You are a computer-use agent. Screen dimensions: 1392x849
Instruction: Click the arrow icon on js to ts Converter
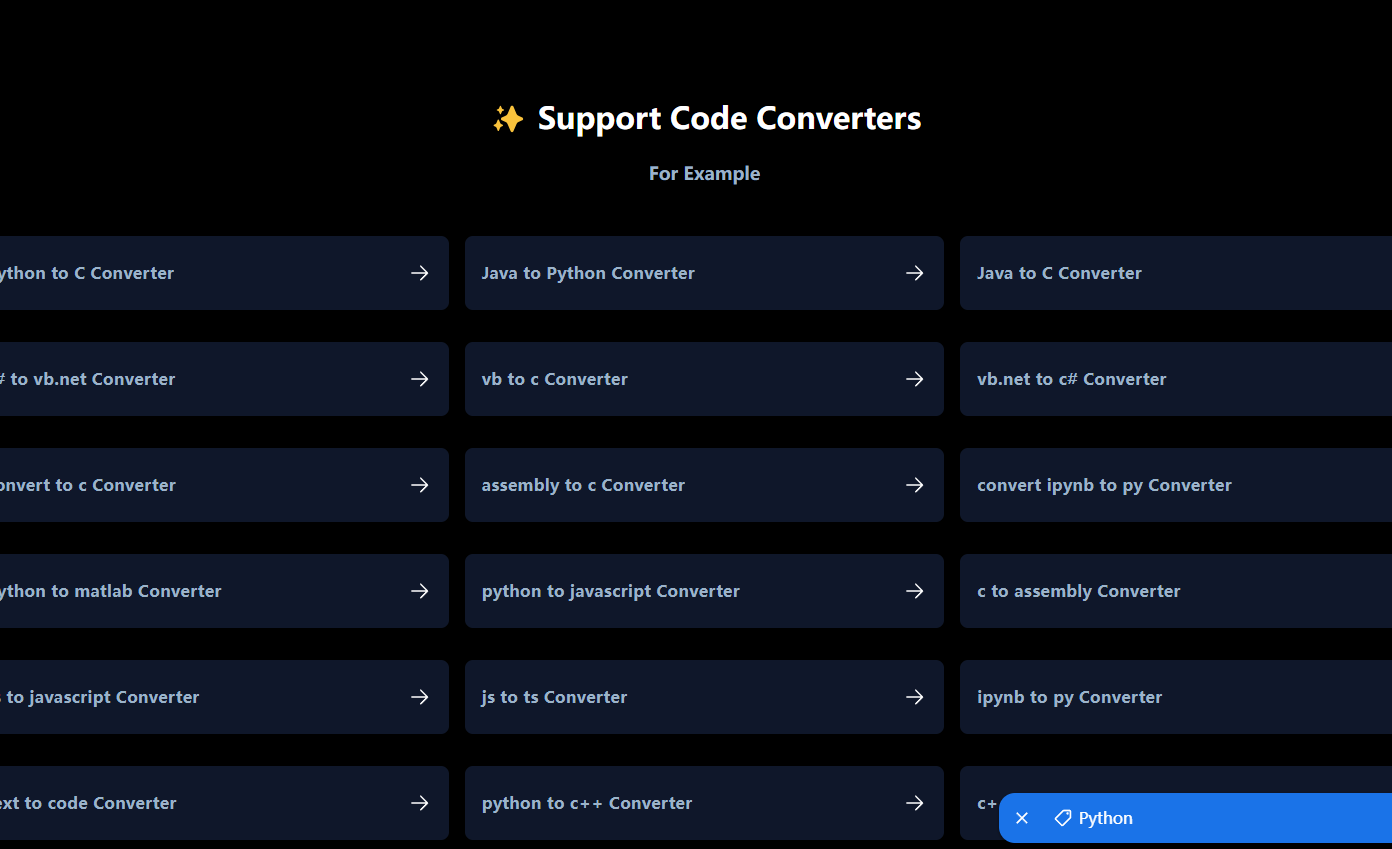pyautogui.click(x=914, y=697)
